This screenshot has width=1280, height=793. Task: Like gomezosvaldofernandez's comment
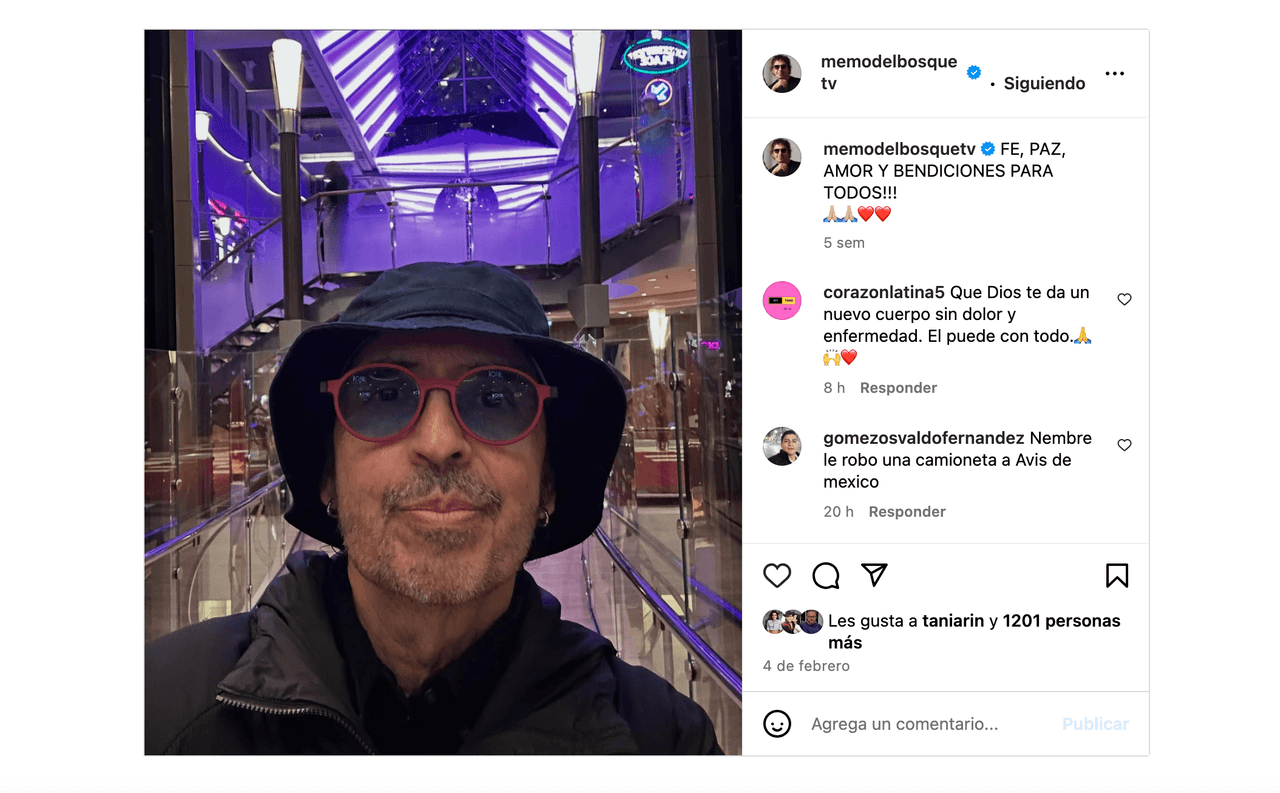point(1124,445)
